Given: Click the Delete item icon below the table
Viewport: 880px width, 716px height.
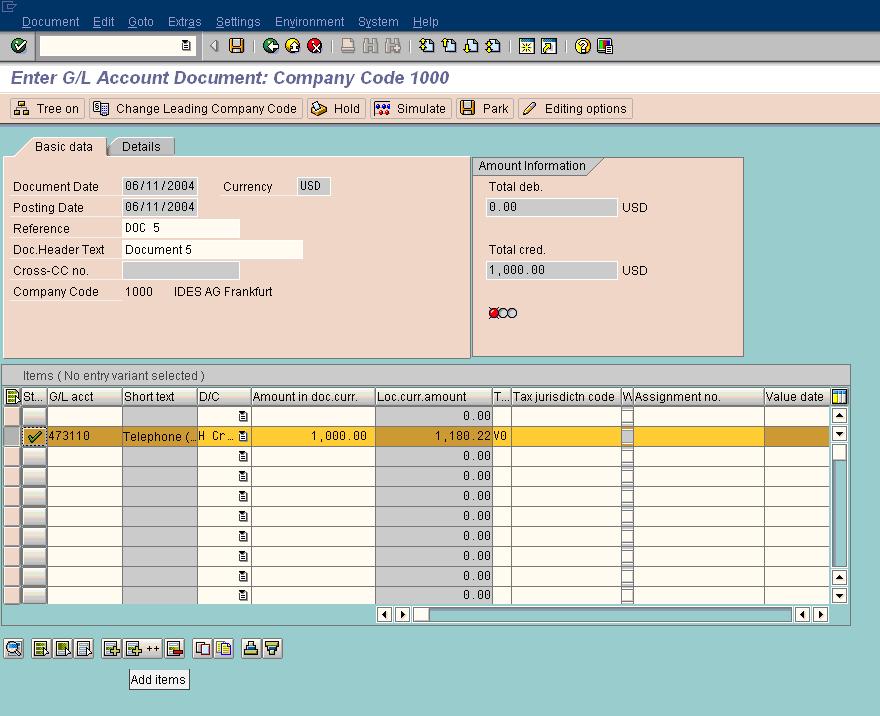Looking at the screenshot, I should coord(175,649).
